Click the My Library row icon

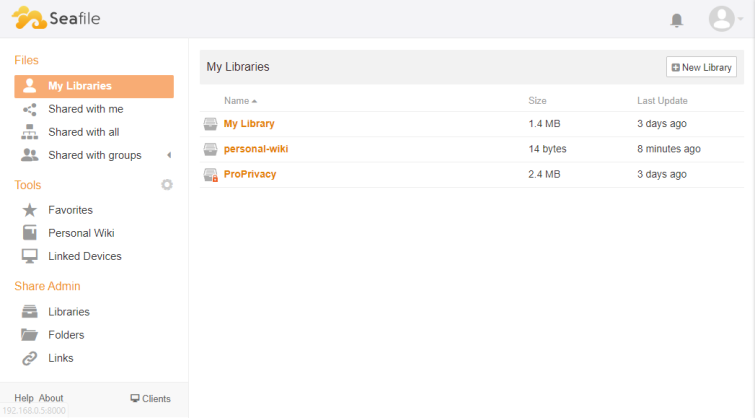tap(210, 124)
